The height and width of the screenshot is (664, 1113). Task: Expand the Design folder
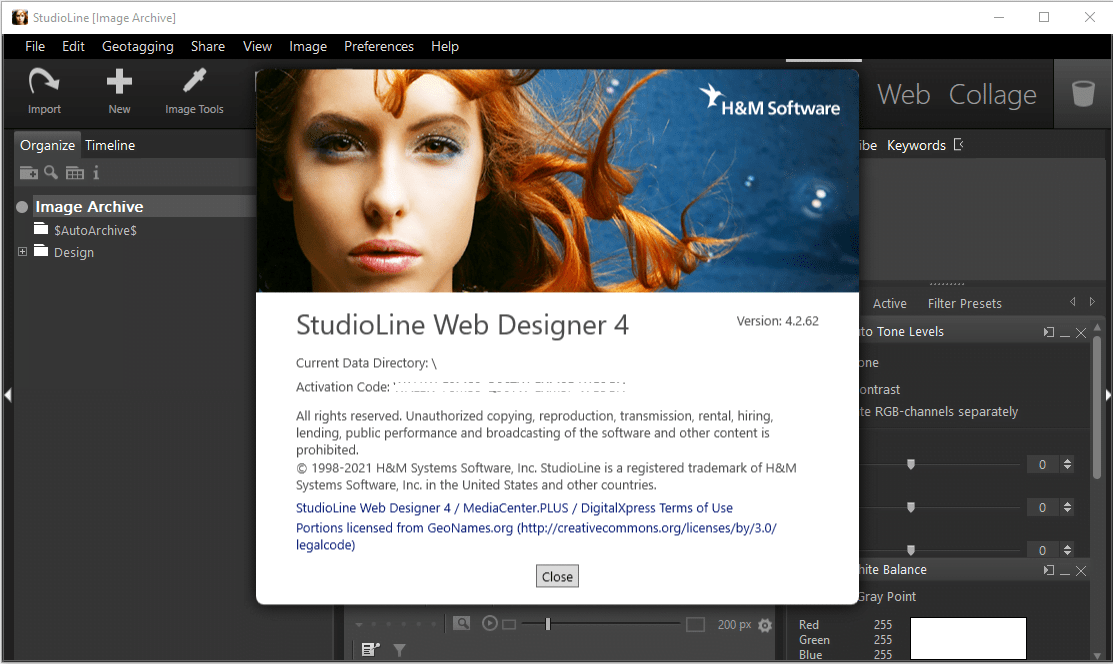coord(22,252)
